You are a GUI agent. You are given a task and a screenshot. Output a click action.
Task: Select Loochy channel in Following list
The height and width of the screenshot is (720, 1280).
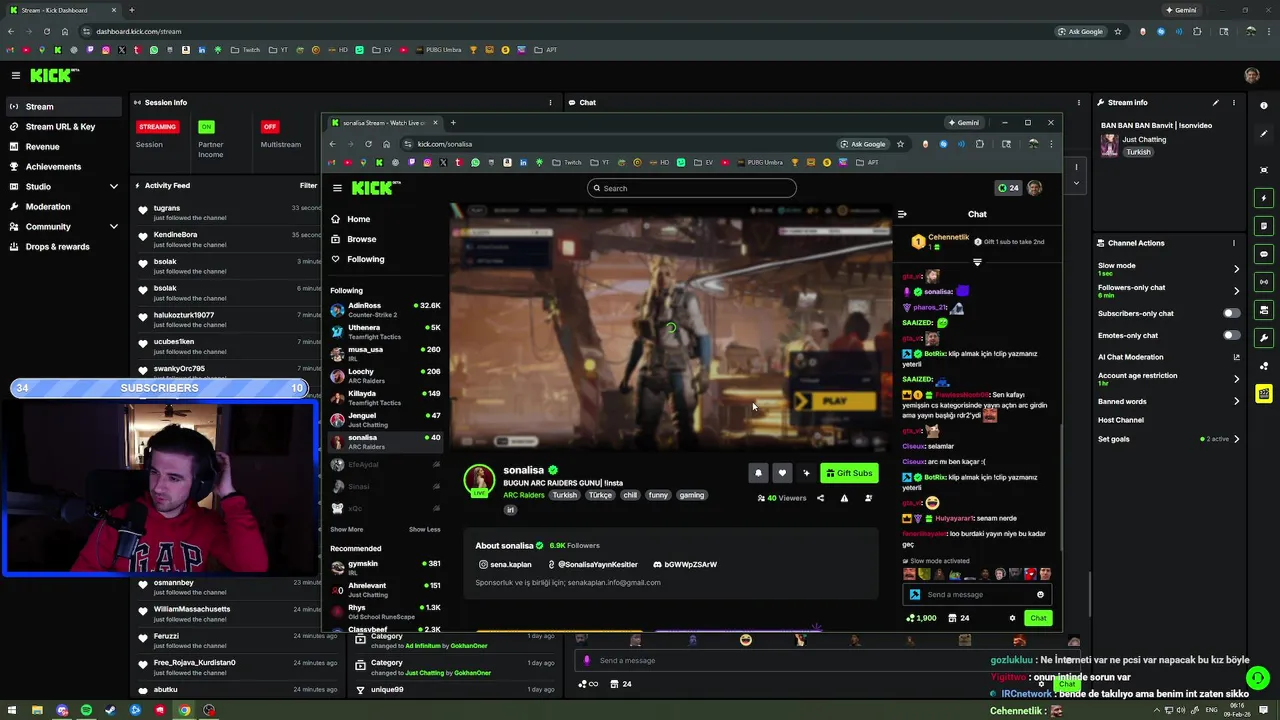(x=385, y=375)
